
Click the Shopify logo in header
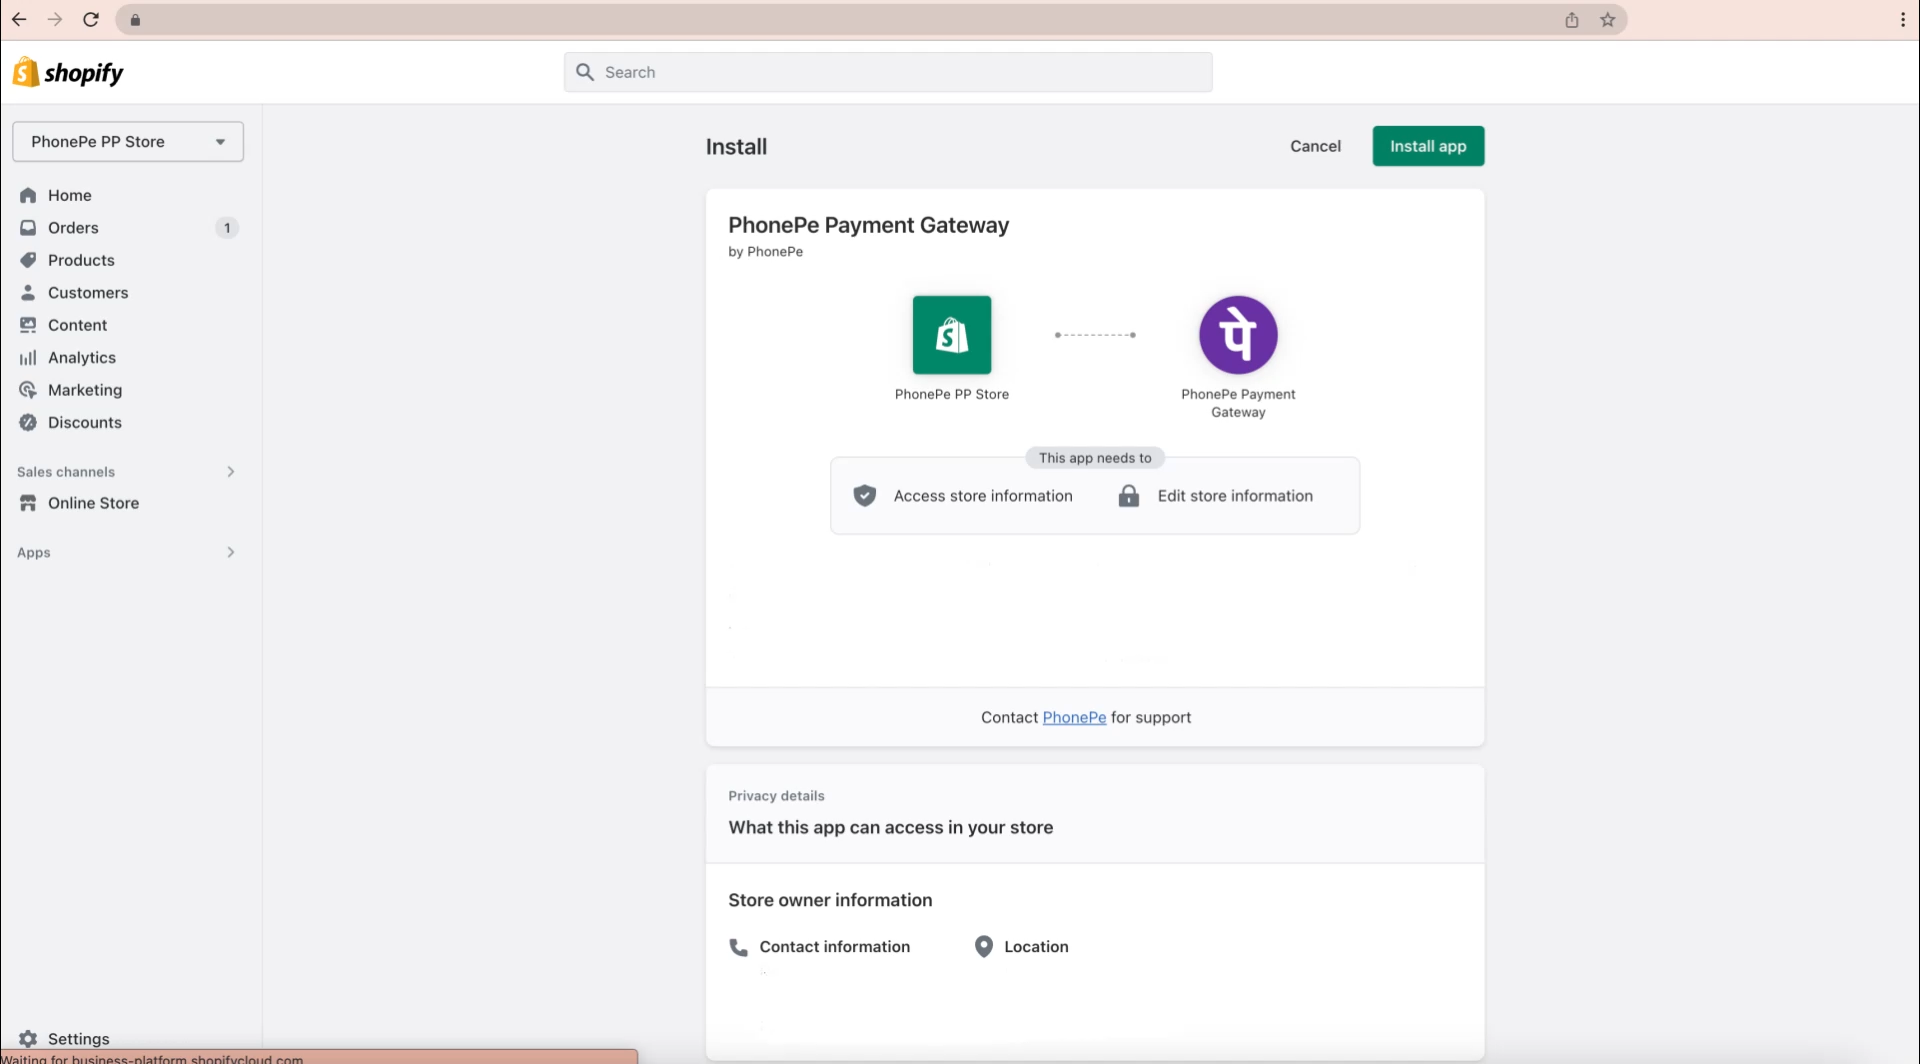tap(68, 73)
